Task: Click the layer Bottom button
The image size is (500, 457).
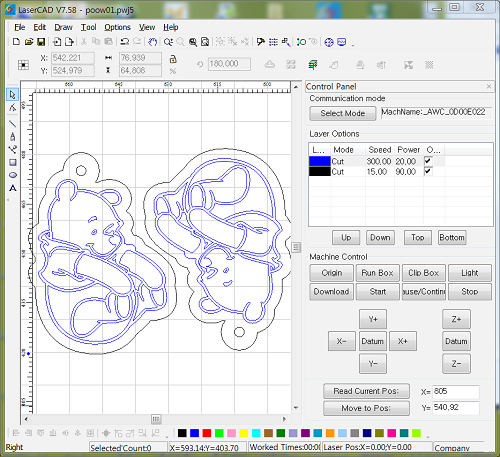Action: (452, 237)
